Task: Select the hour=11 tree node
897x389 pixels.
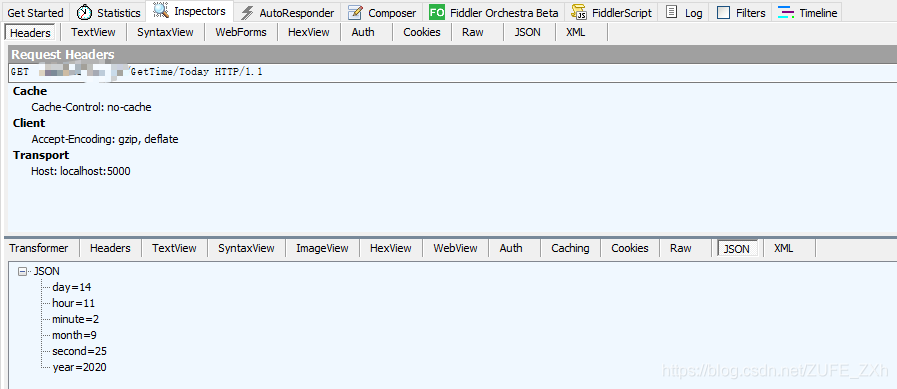Action: [73, 303]
